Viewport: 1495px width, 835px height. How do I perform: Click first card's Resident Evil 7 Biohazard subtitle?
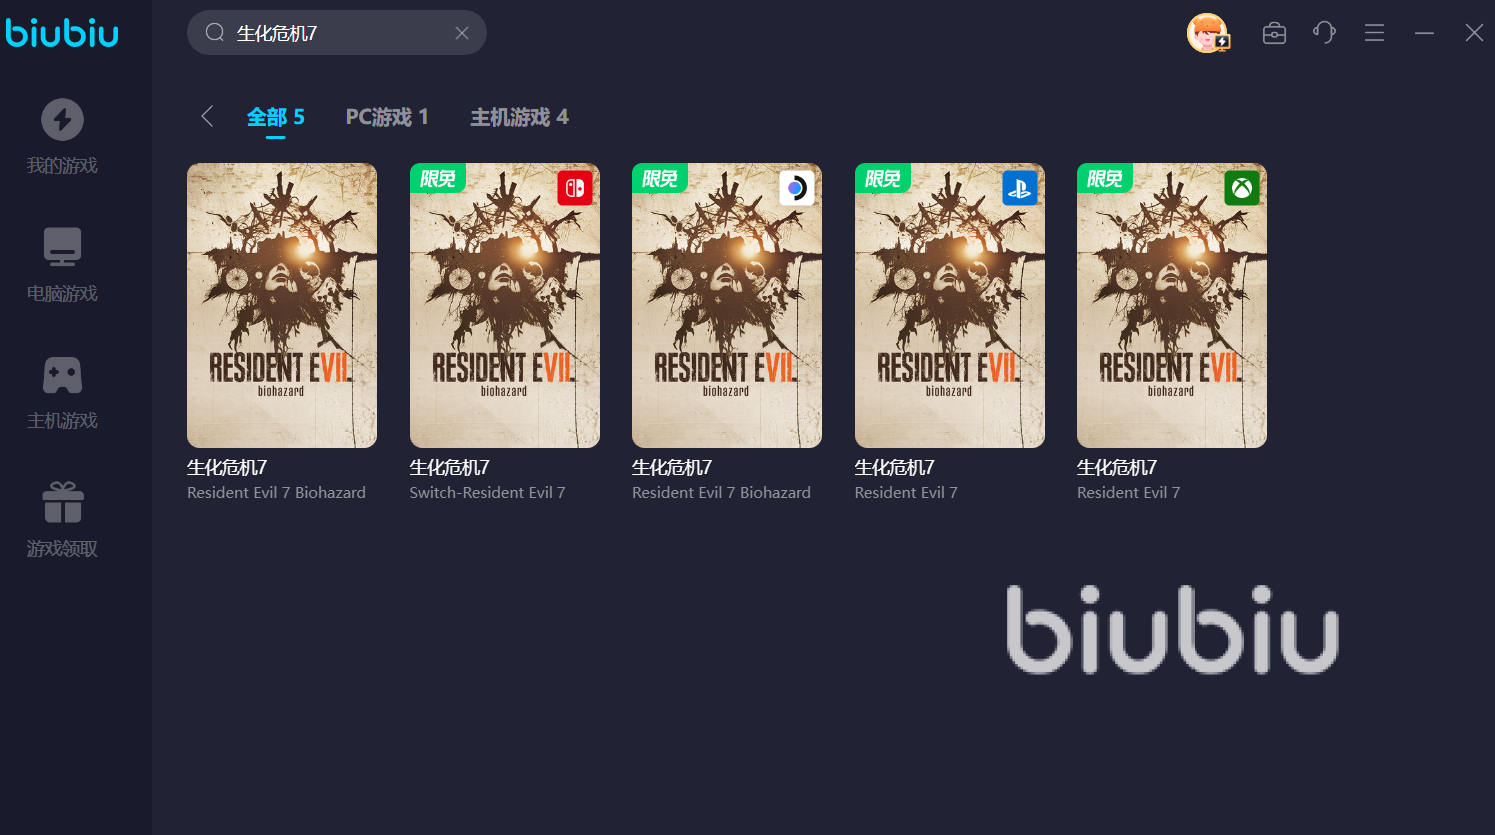277,492
